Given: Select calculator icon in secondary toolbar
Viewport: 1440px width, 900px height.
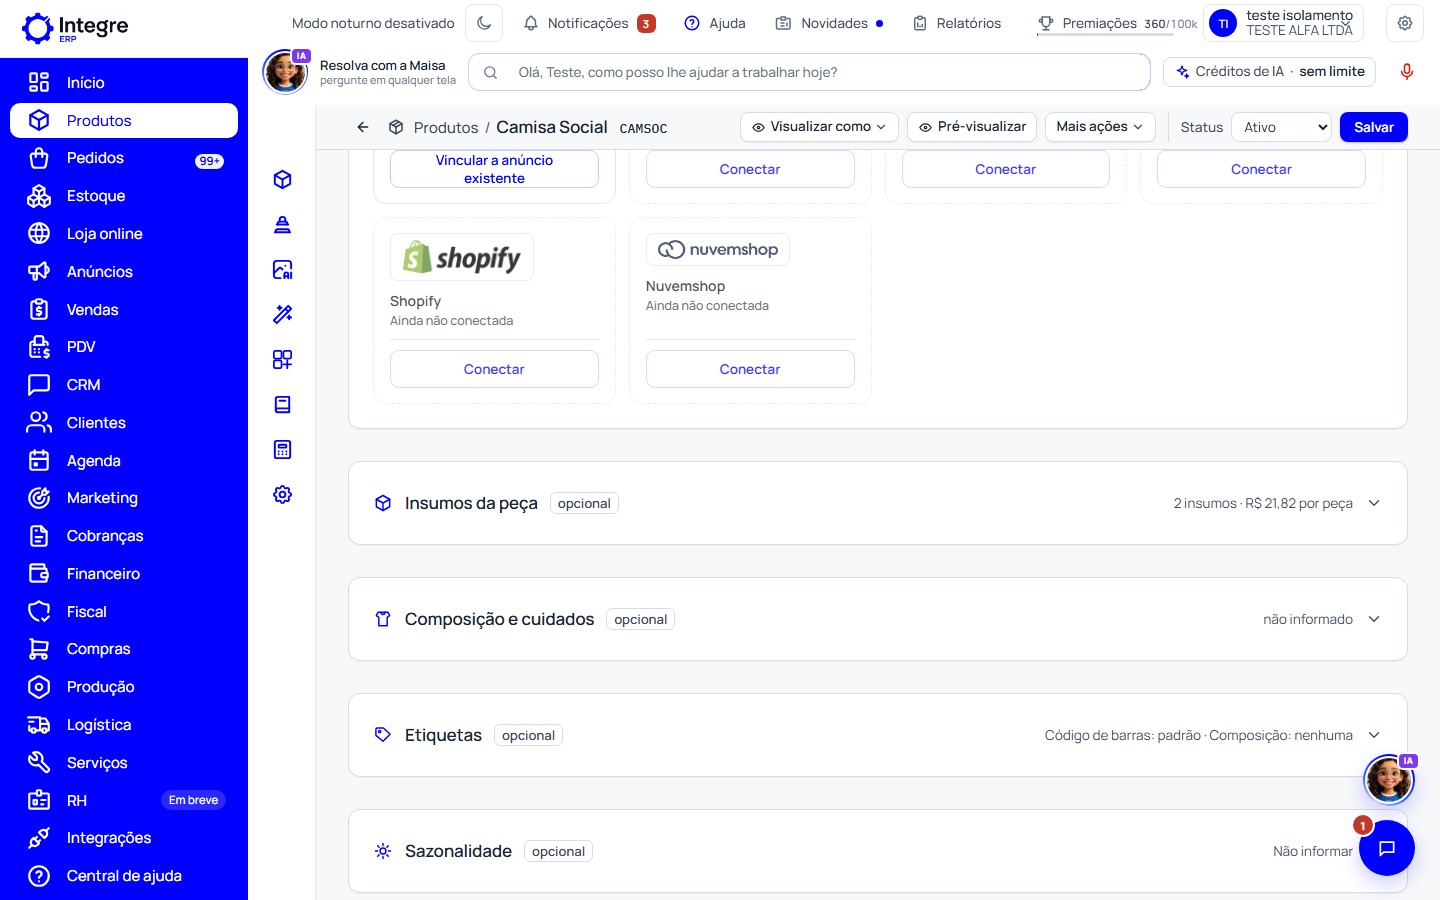Looking at the screenshot, I should click(283, 449).
